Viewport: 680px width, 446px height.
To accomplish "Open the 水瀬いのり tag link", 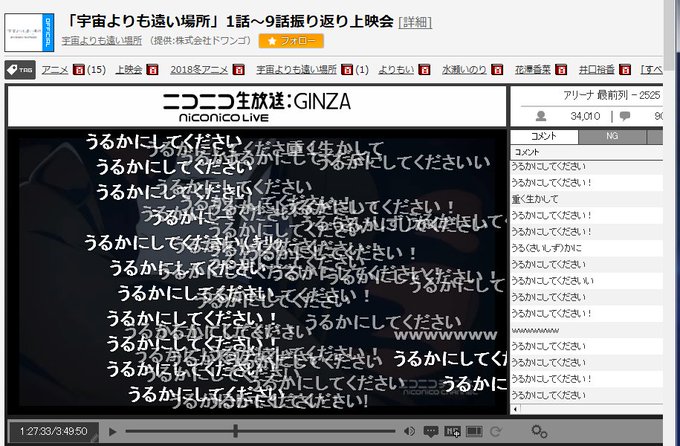I will click(464, 69).
